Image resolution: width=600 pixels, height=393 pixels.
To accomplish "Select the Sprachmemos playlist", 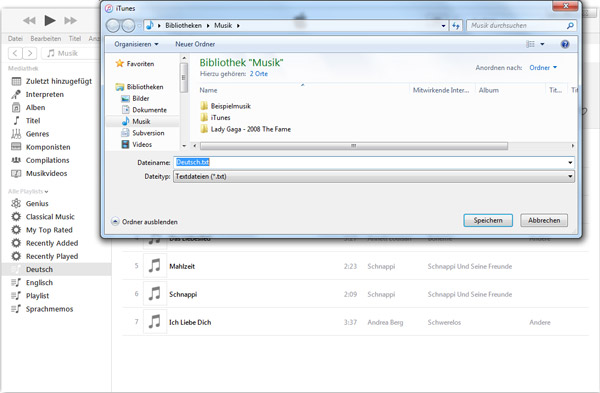I will point(49,309).
